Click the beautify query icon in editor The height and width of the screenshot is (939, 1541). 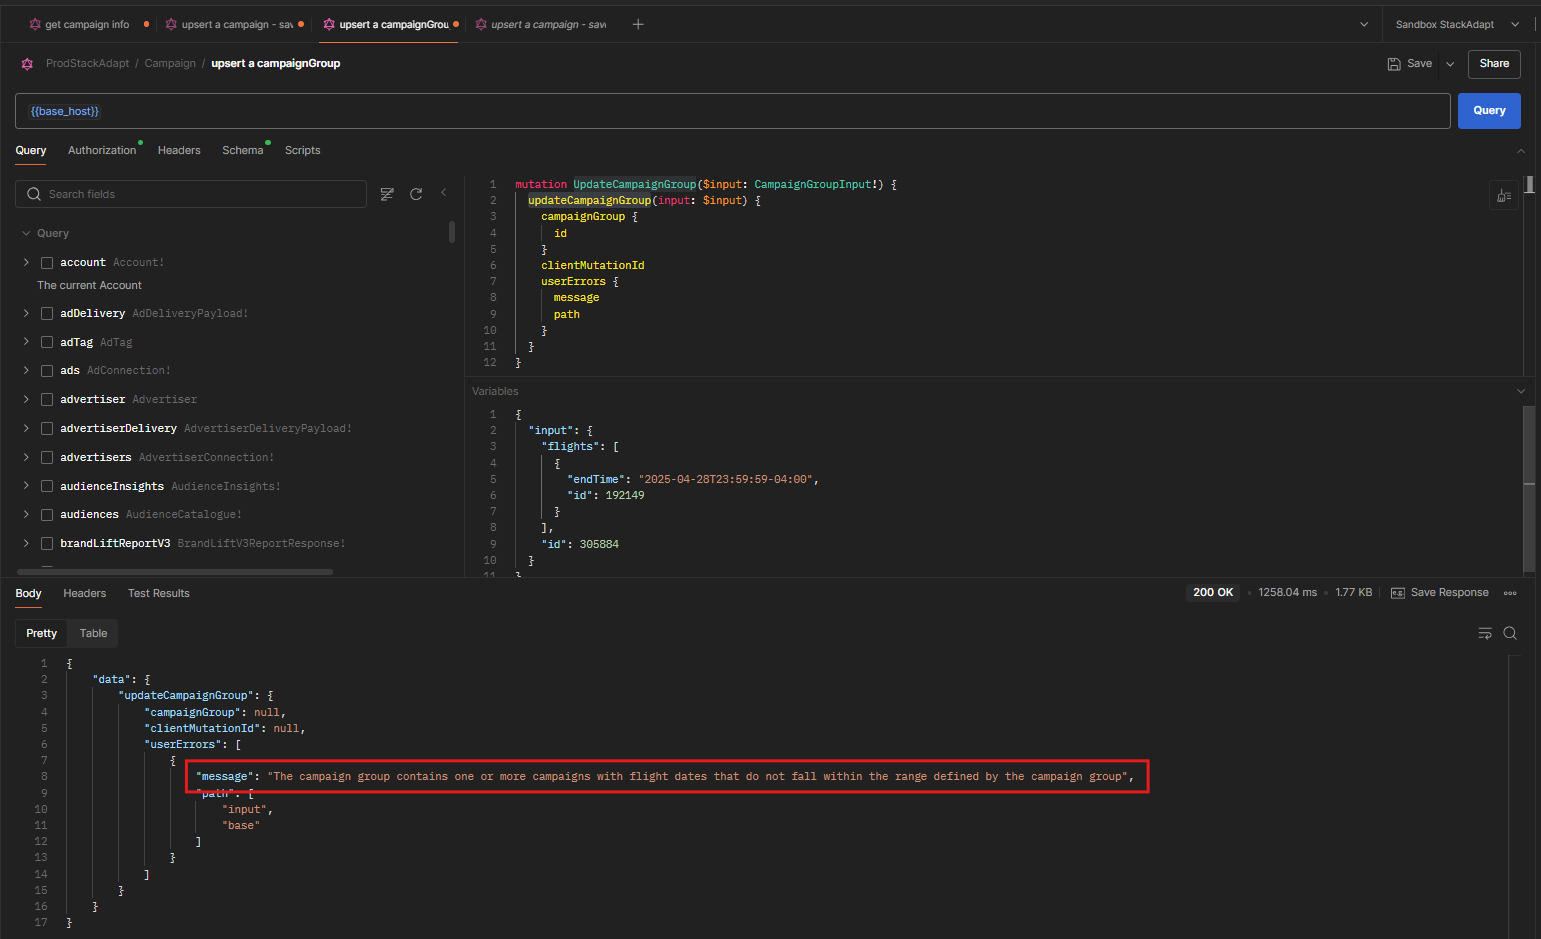(x=1503, y=196)
